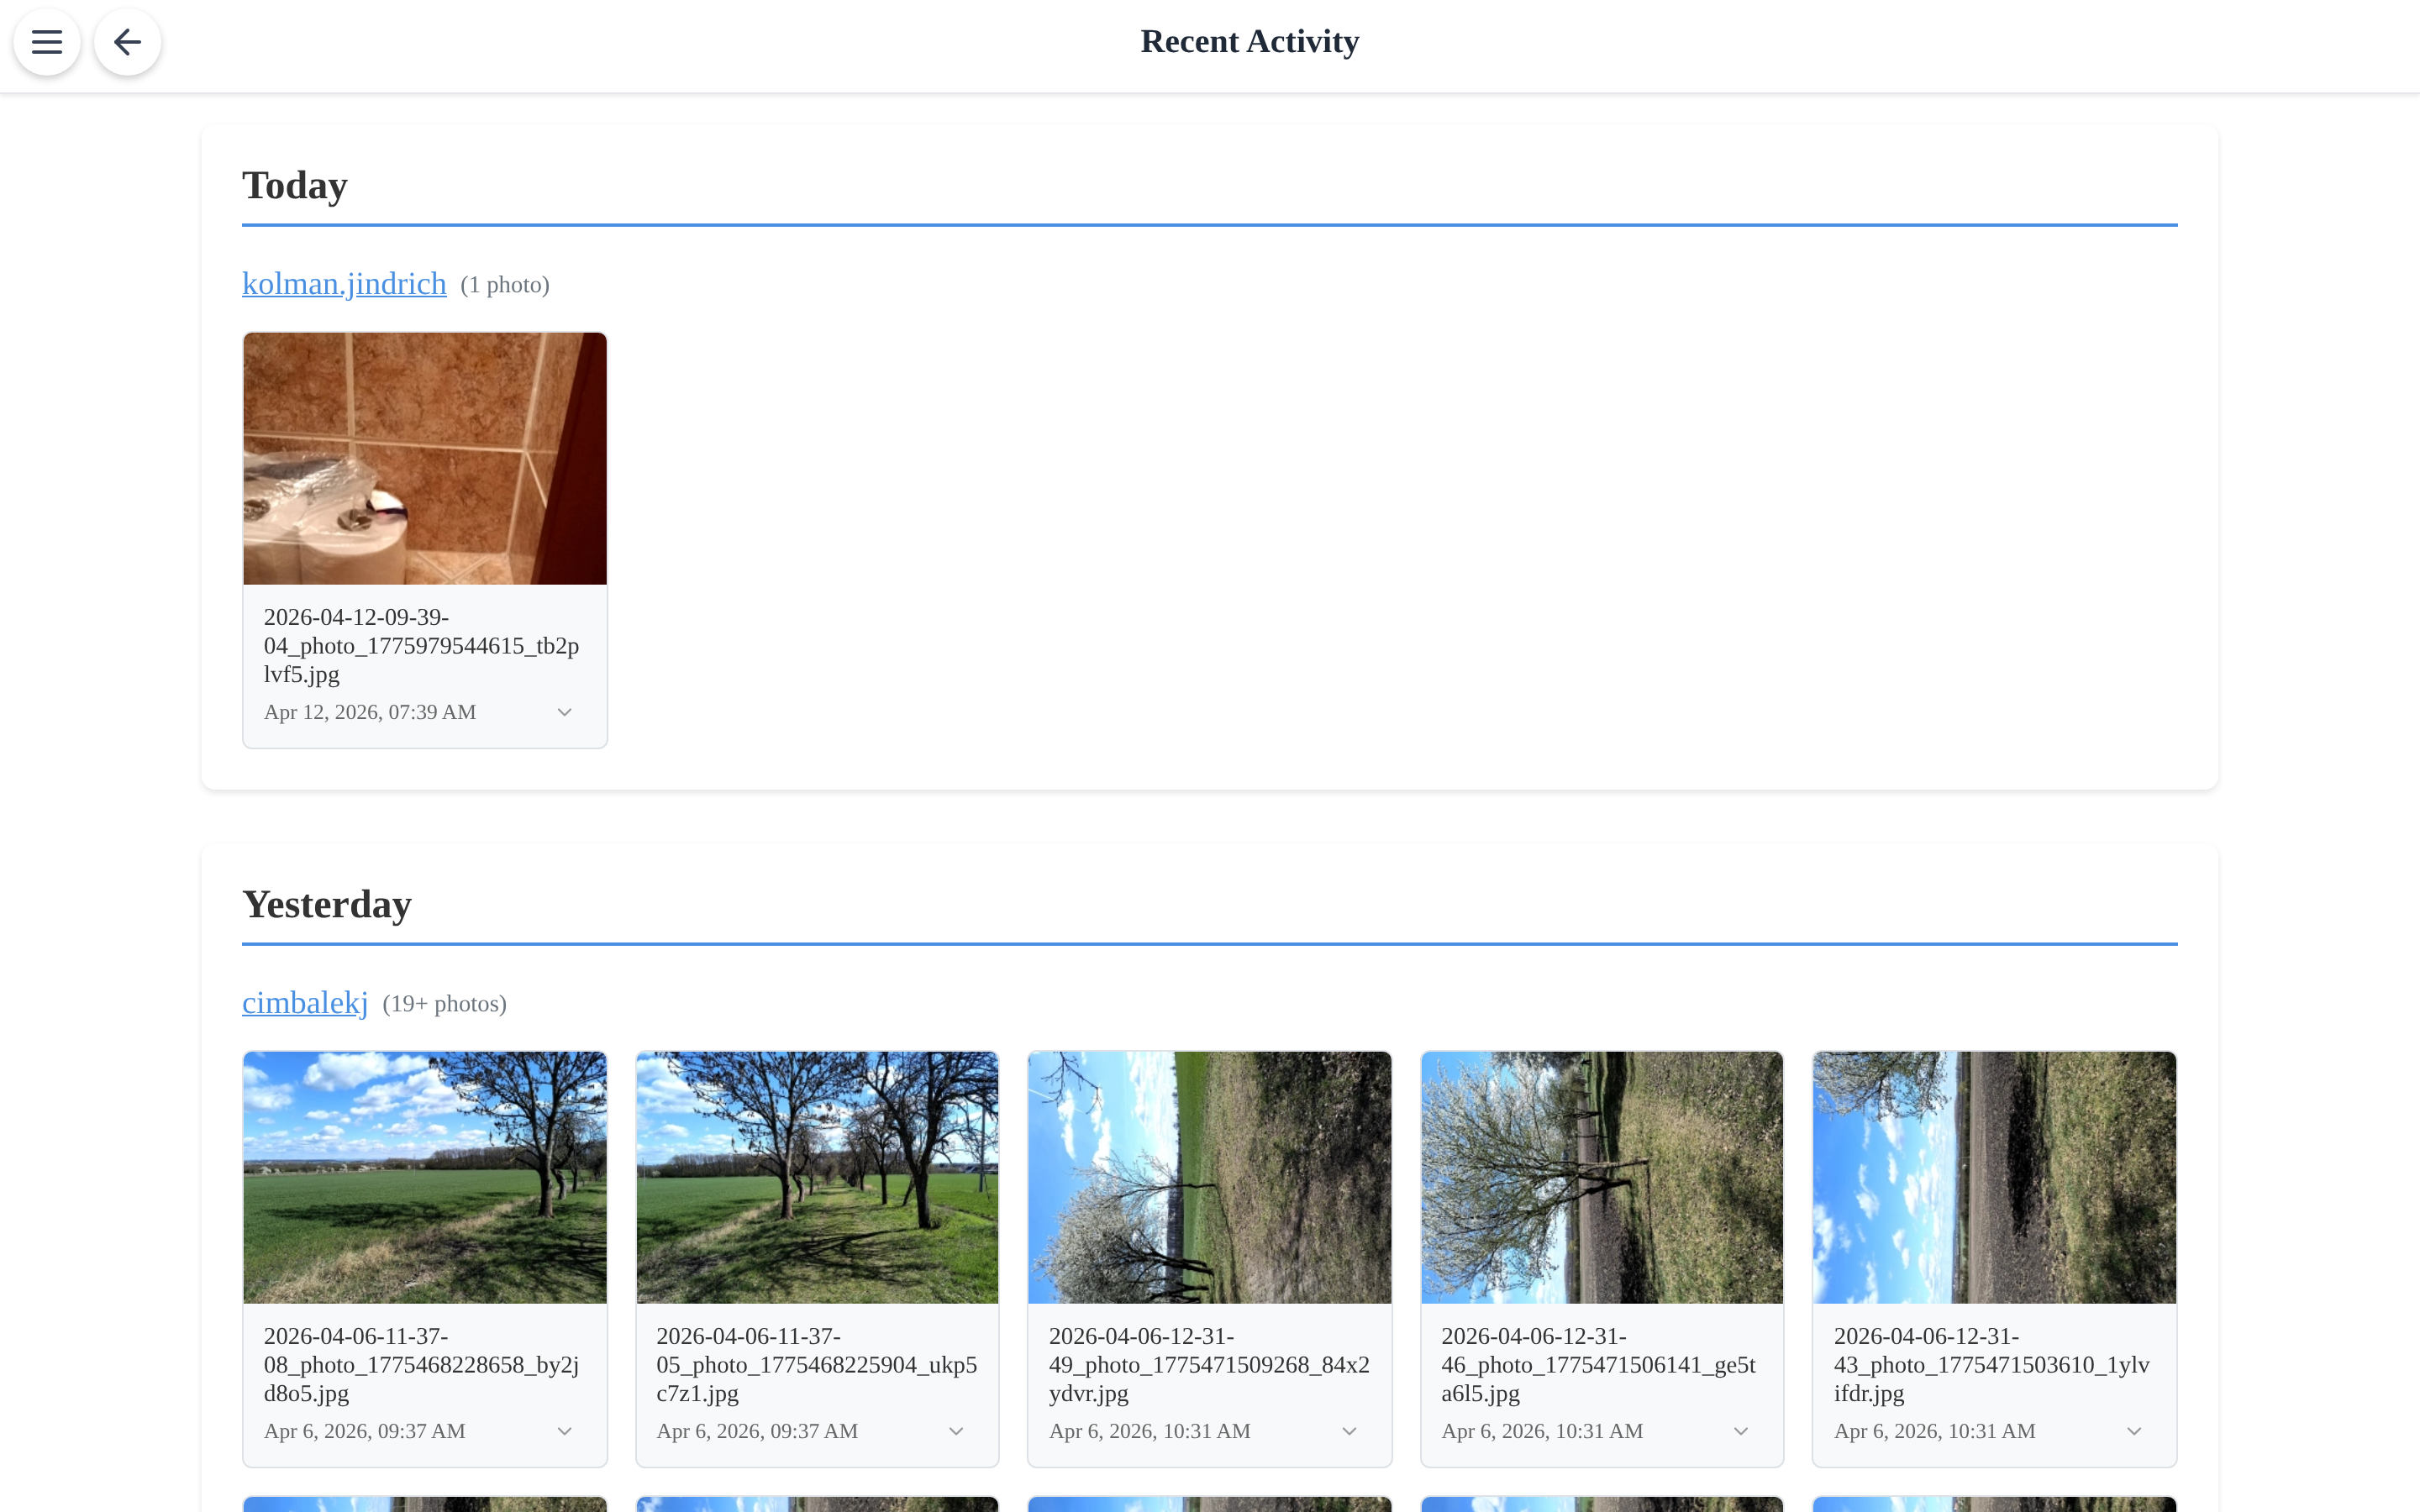
Task: Open kolman.jindrich user profile link
Action: pyautogui.click(x=344, y=284)
